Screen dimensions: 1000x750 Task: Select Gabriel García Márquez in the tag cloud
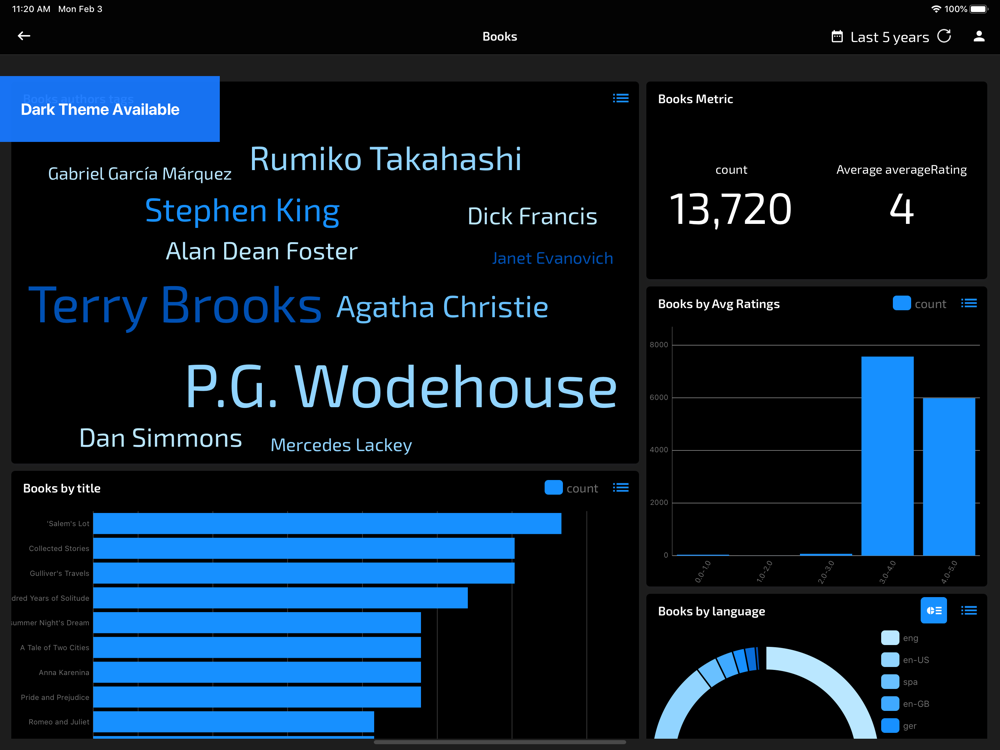point(140,174)
